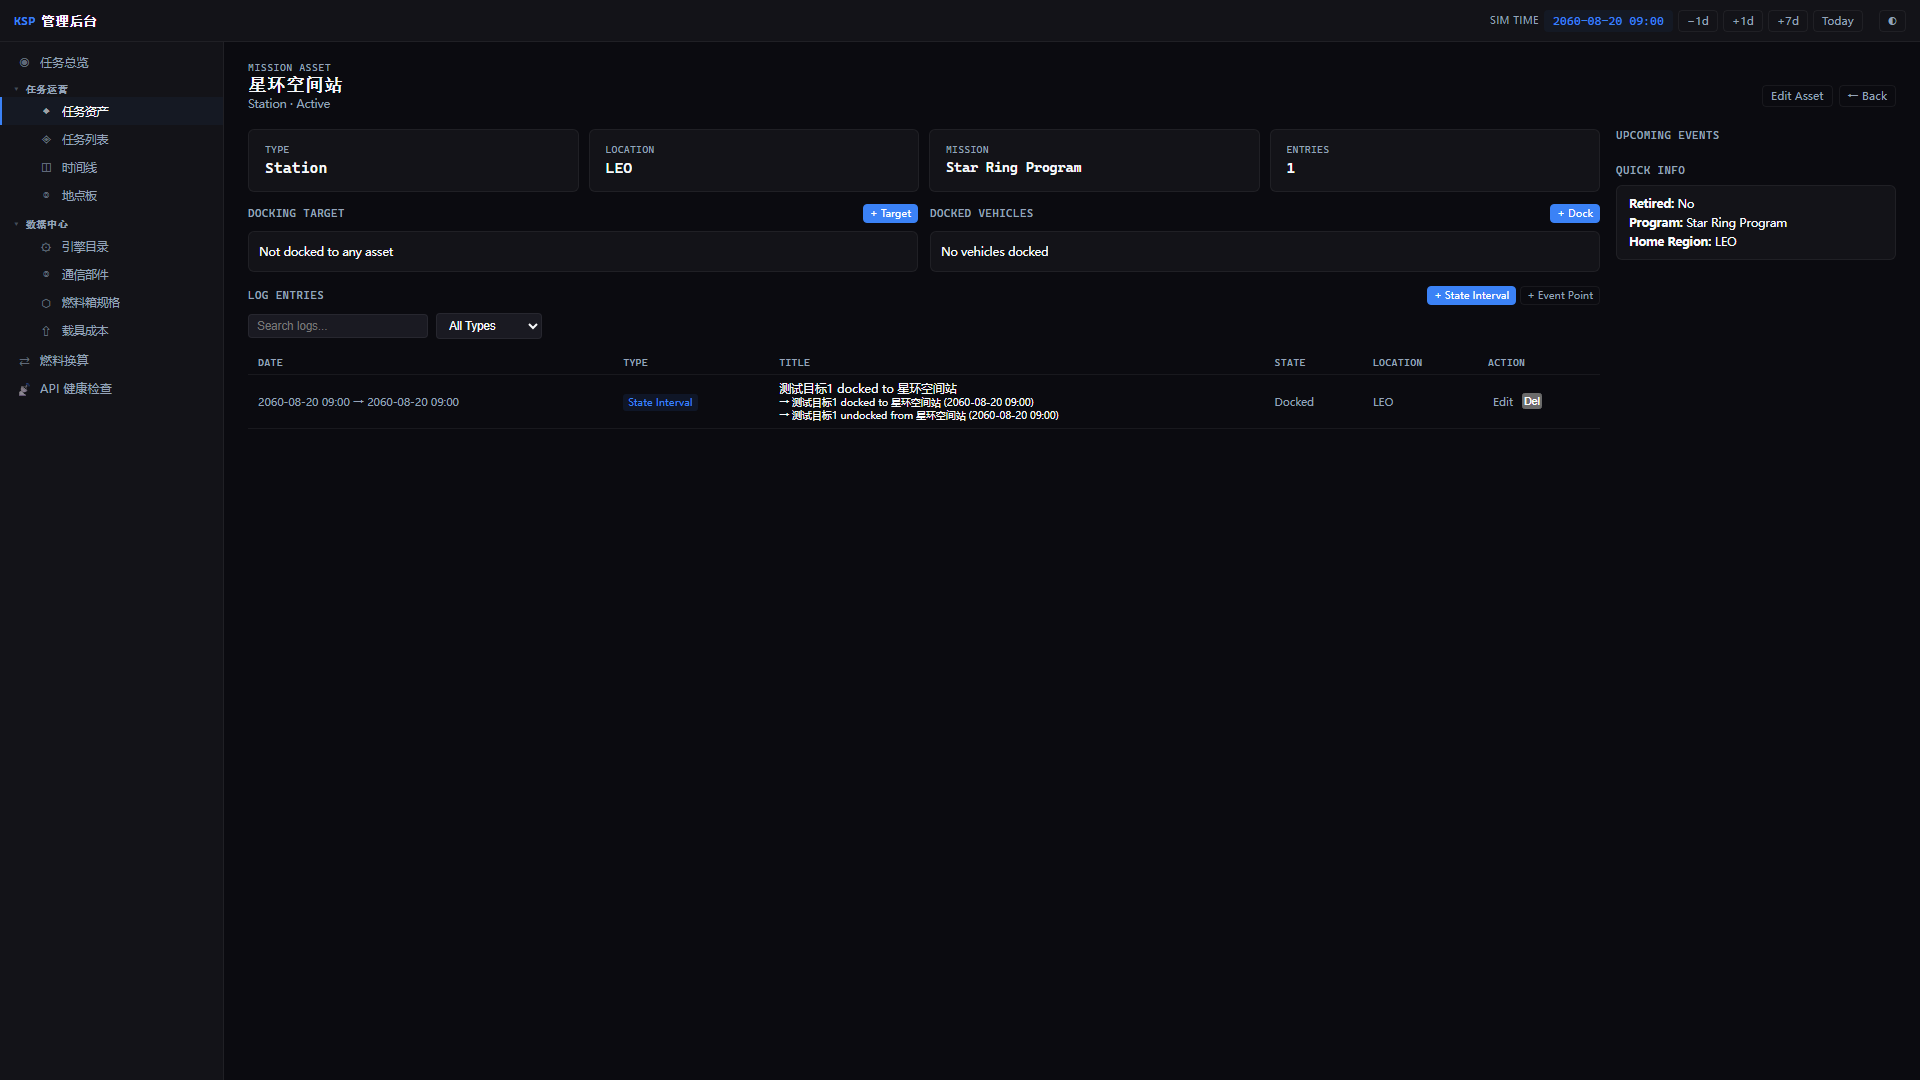Image resolution: width=1920 pixels, height=1080 pixels.
Task: Add a docking target with + Target
Action: click(890, 213)
